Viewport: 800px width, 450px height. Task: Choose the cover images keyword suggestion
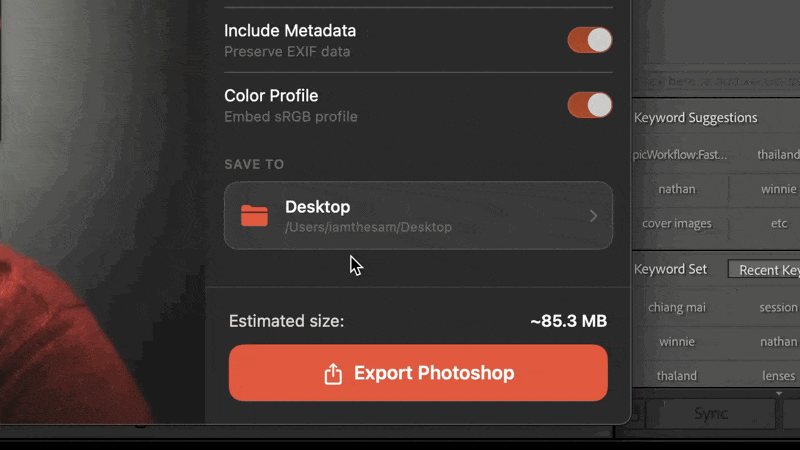[x=677, y=223]
